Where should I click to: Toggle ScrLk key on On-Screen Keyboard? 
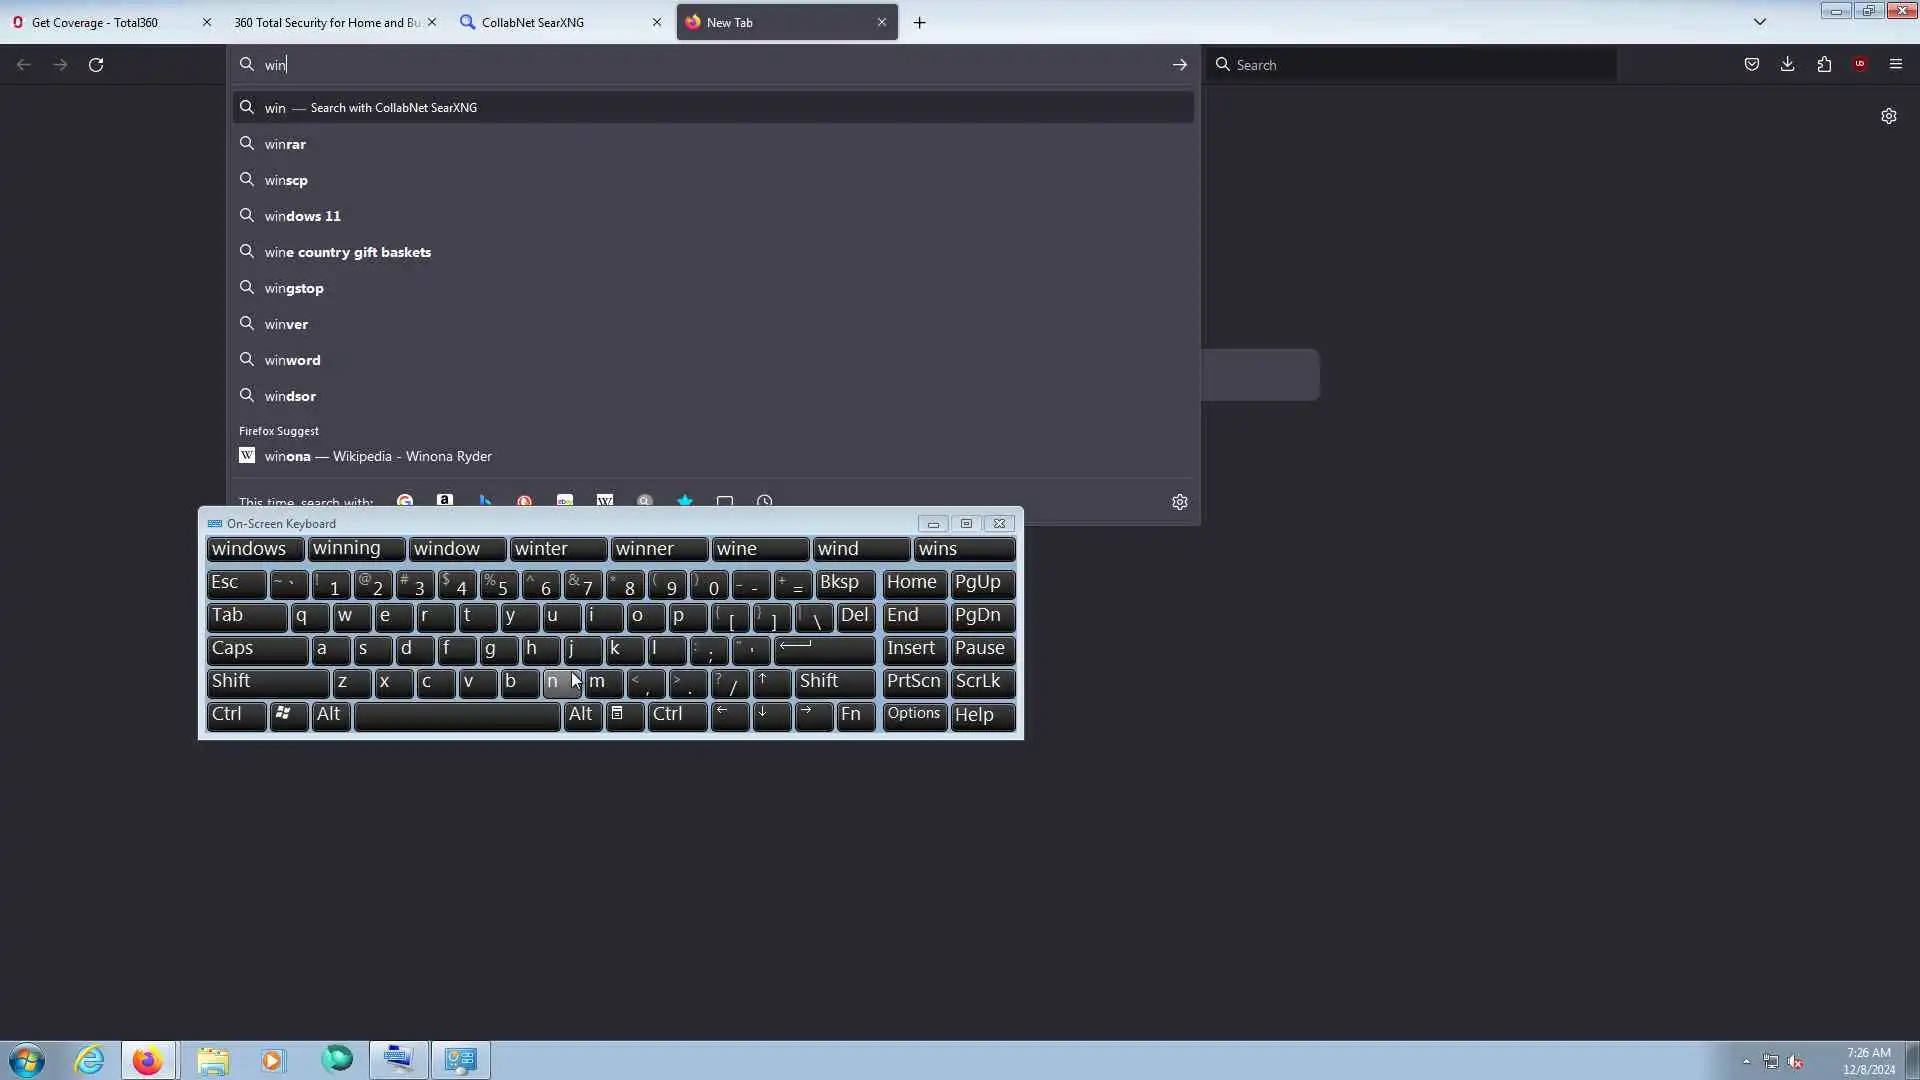[x=982, y=682]
